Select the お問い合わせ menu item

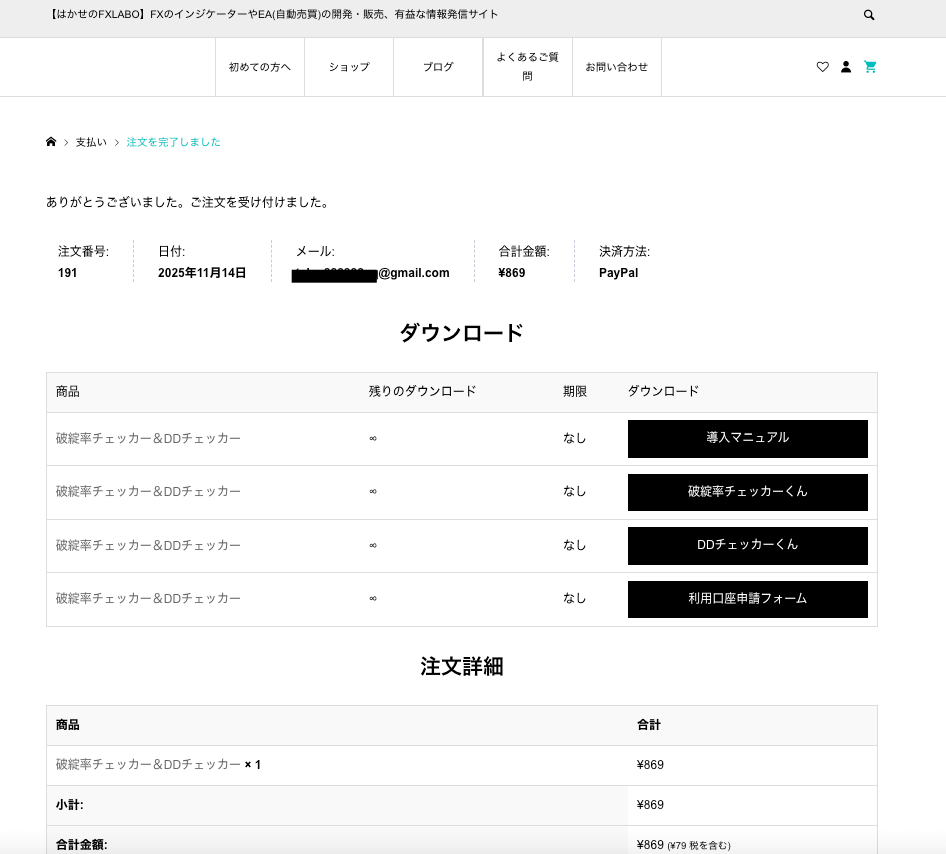tap(616, 67)
